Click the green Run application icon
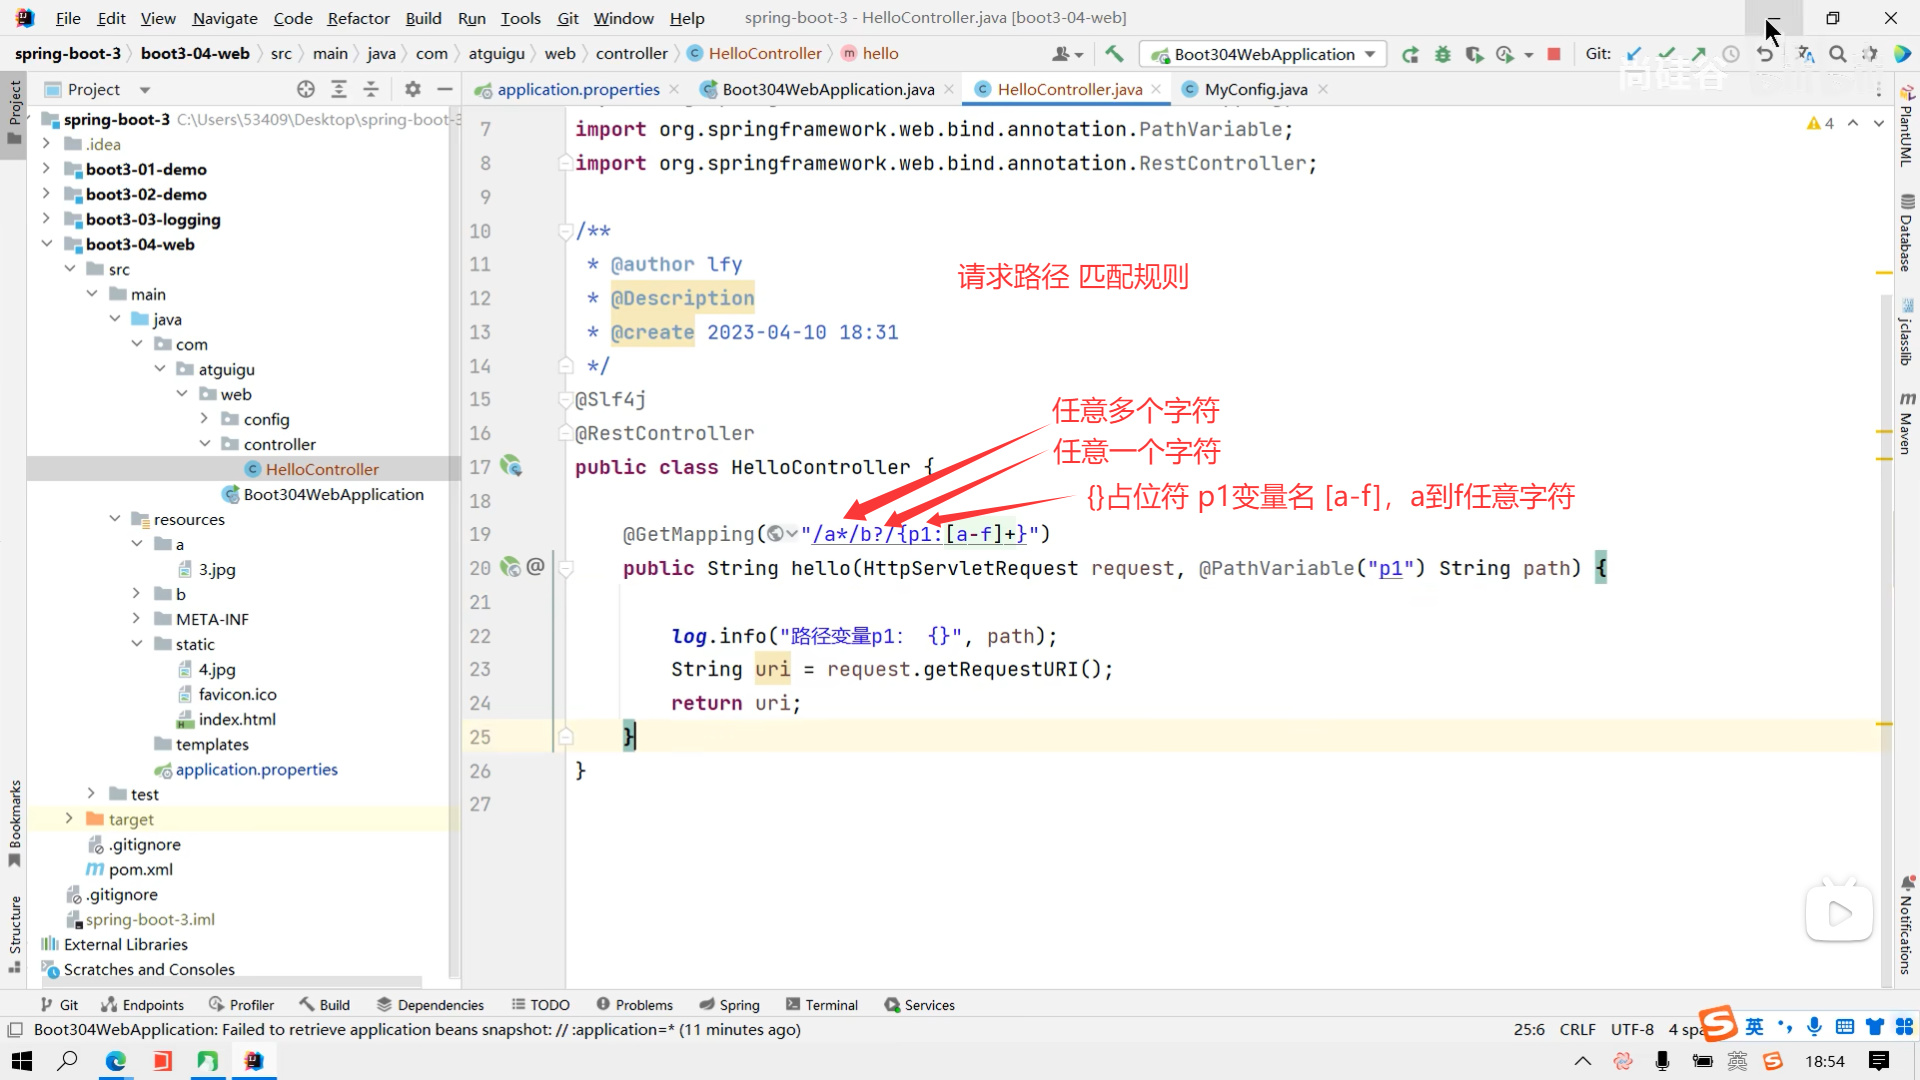 coord(1410,54)
